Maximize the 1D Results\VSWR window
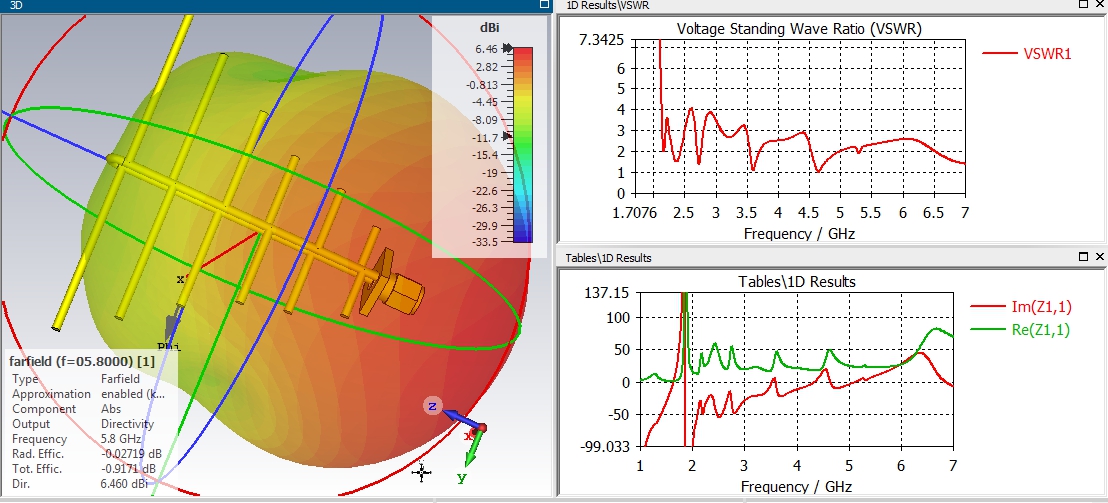Image resolution: width=1108 pixels, height=503 pixels. (x=1085, y=4)
